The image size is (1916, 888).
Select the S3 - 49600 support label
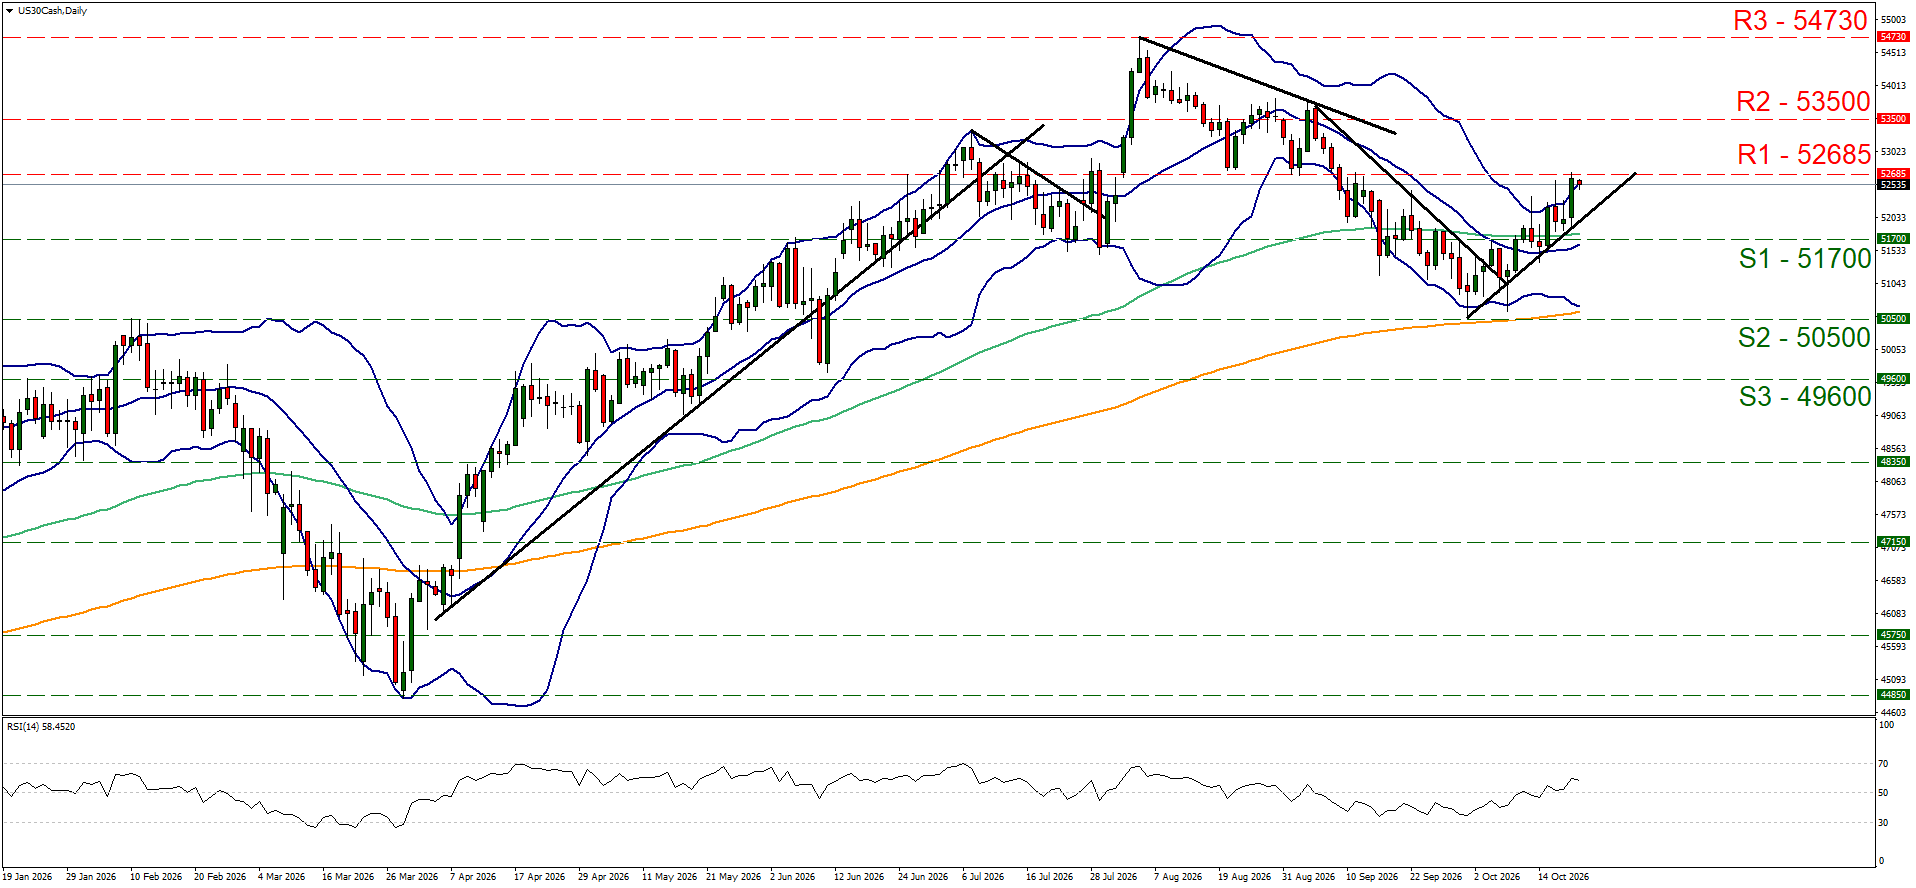(x=1805, y=397)
